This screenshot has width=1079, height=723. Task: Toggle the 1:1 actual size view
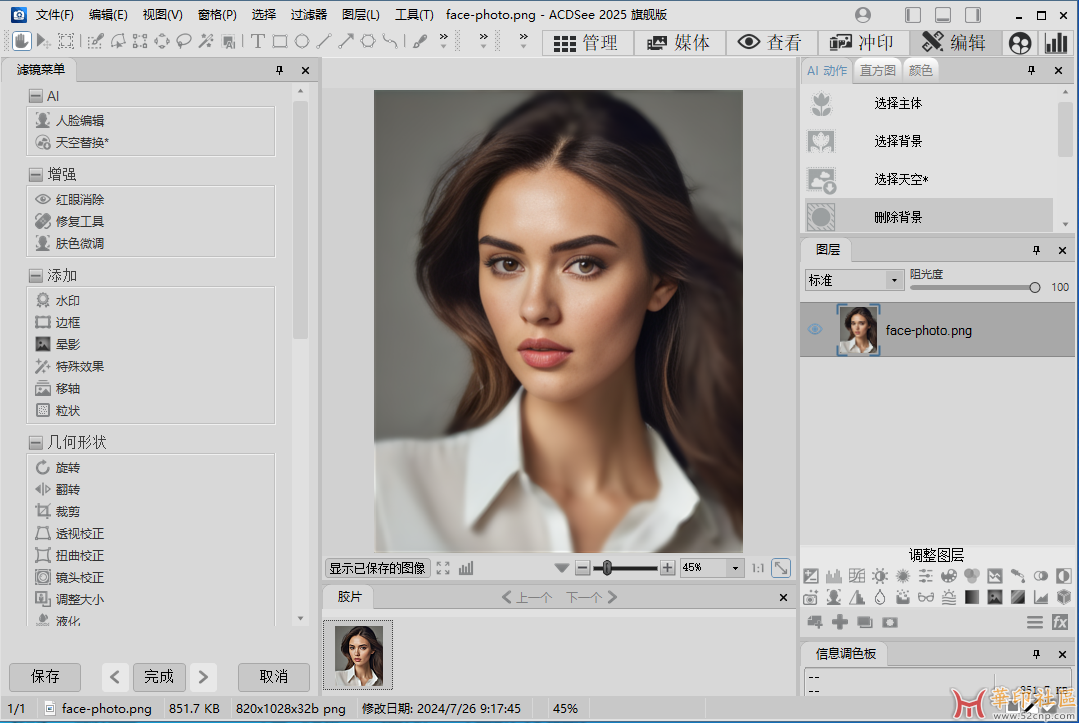[x=758, y=568]
